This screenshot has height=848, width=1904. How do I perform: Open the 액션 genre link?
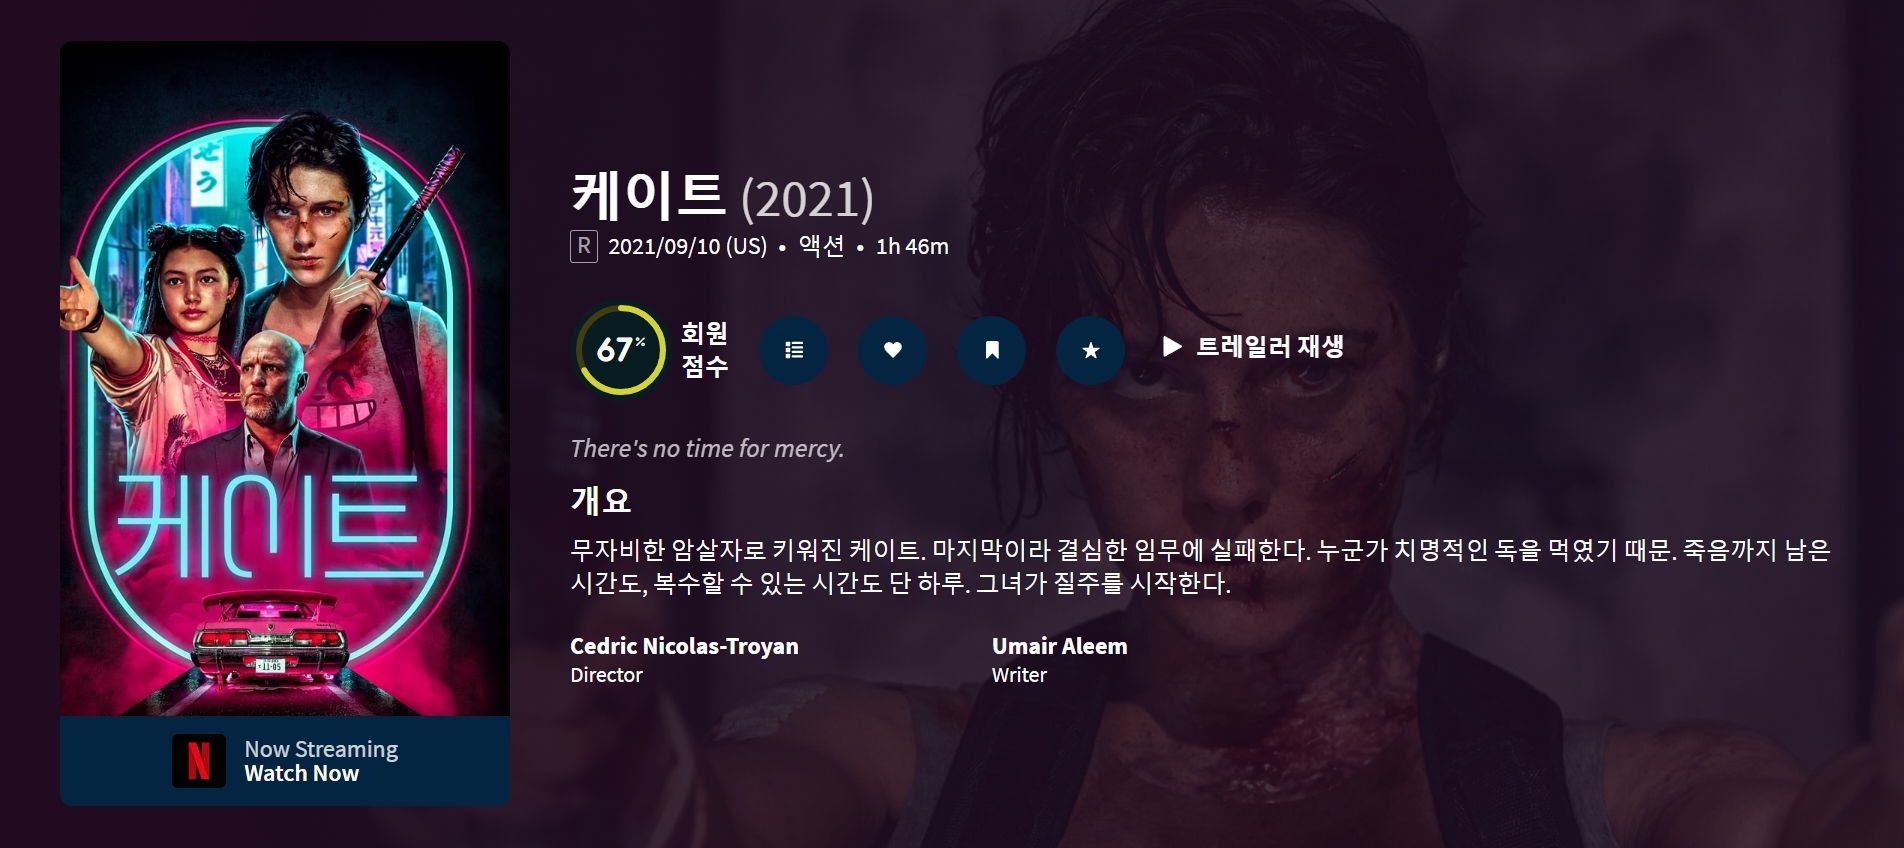pyautogui.click(x=822, y=246)
